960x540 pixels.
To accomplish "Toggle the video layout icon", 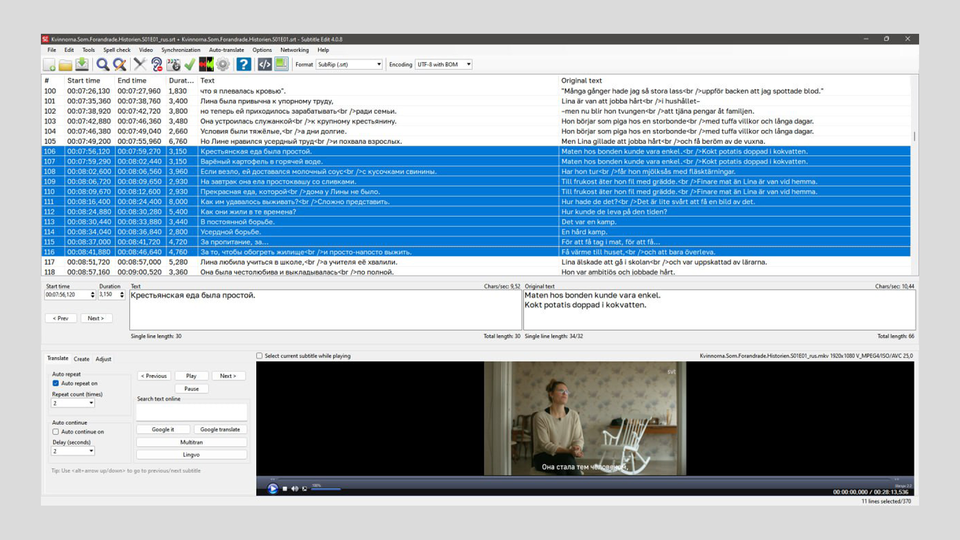I will (281, 64).
